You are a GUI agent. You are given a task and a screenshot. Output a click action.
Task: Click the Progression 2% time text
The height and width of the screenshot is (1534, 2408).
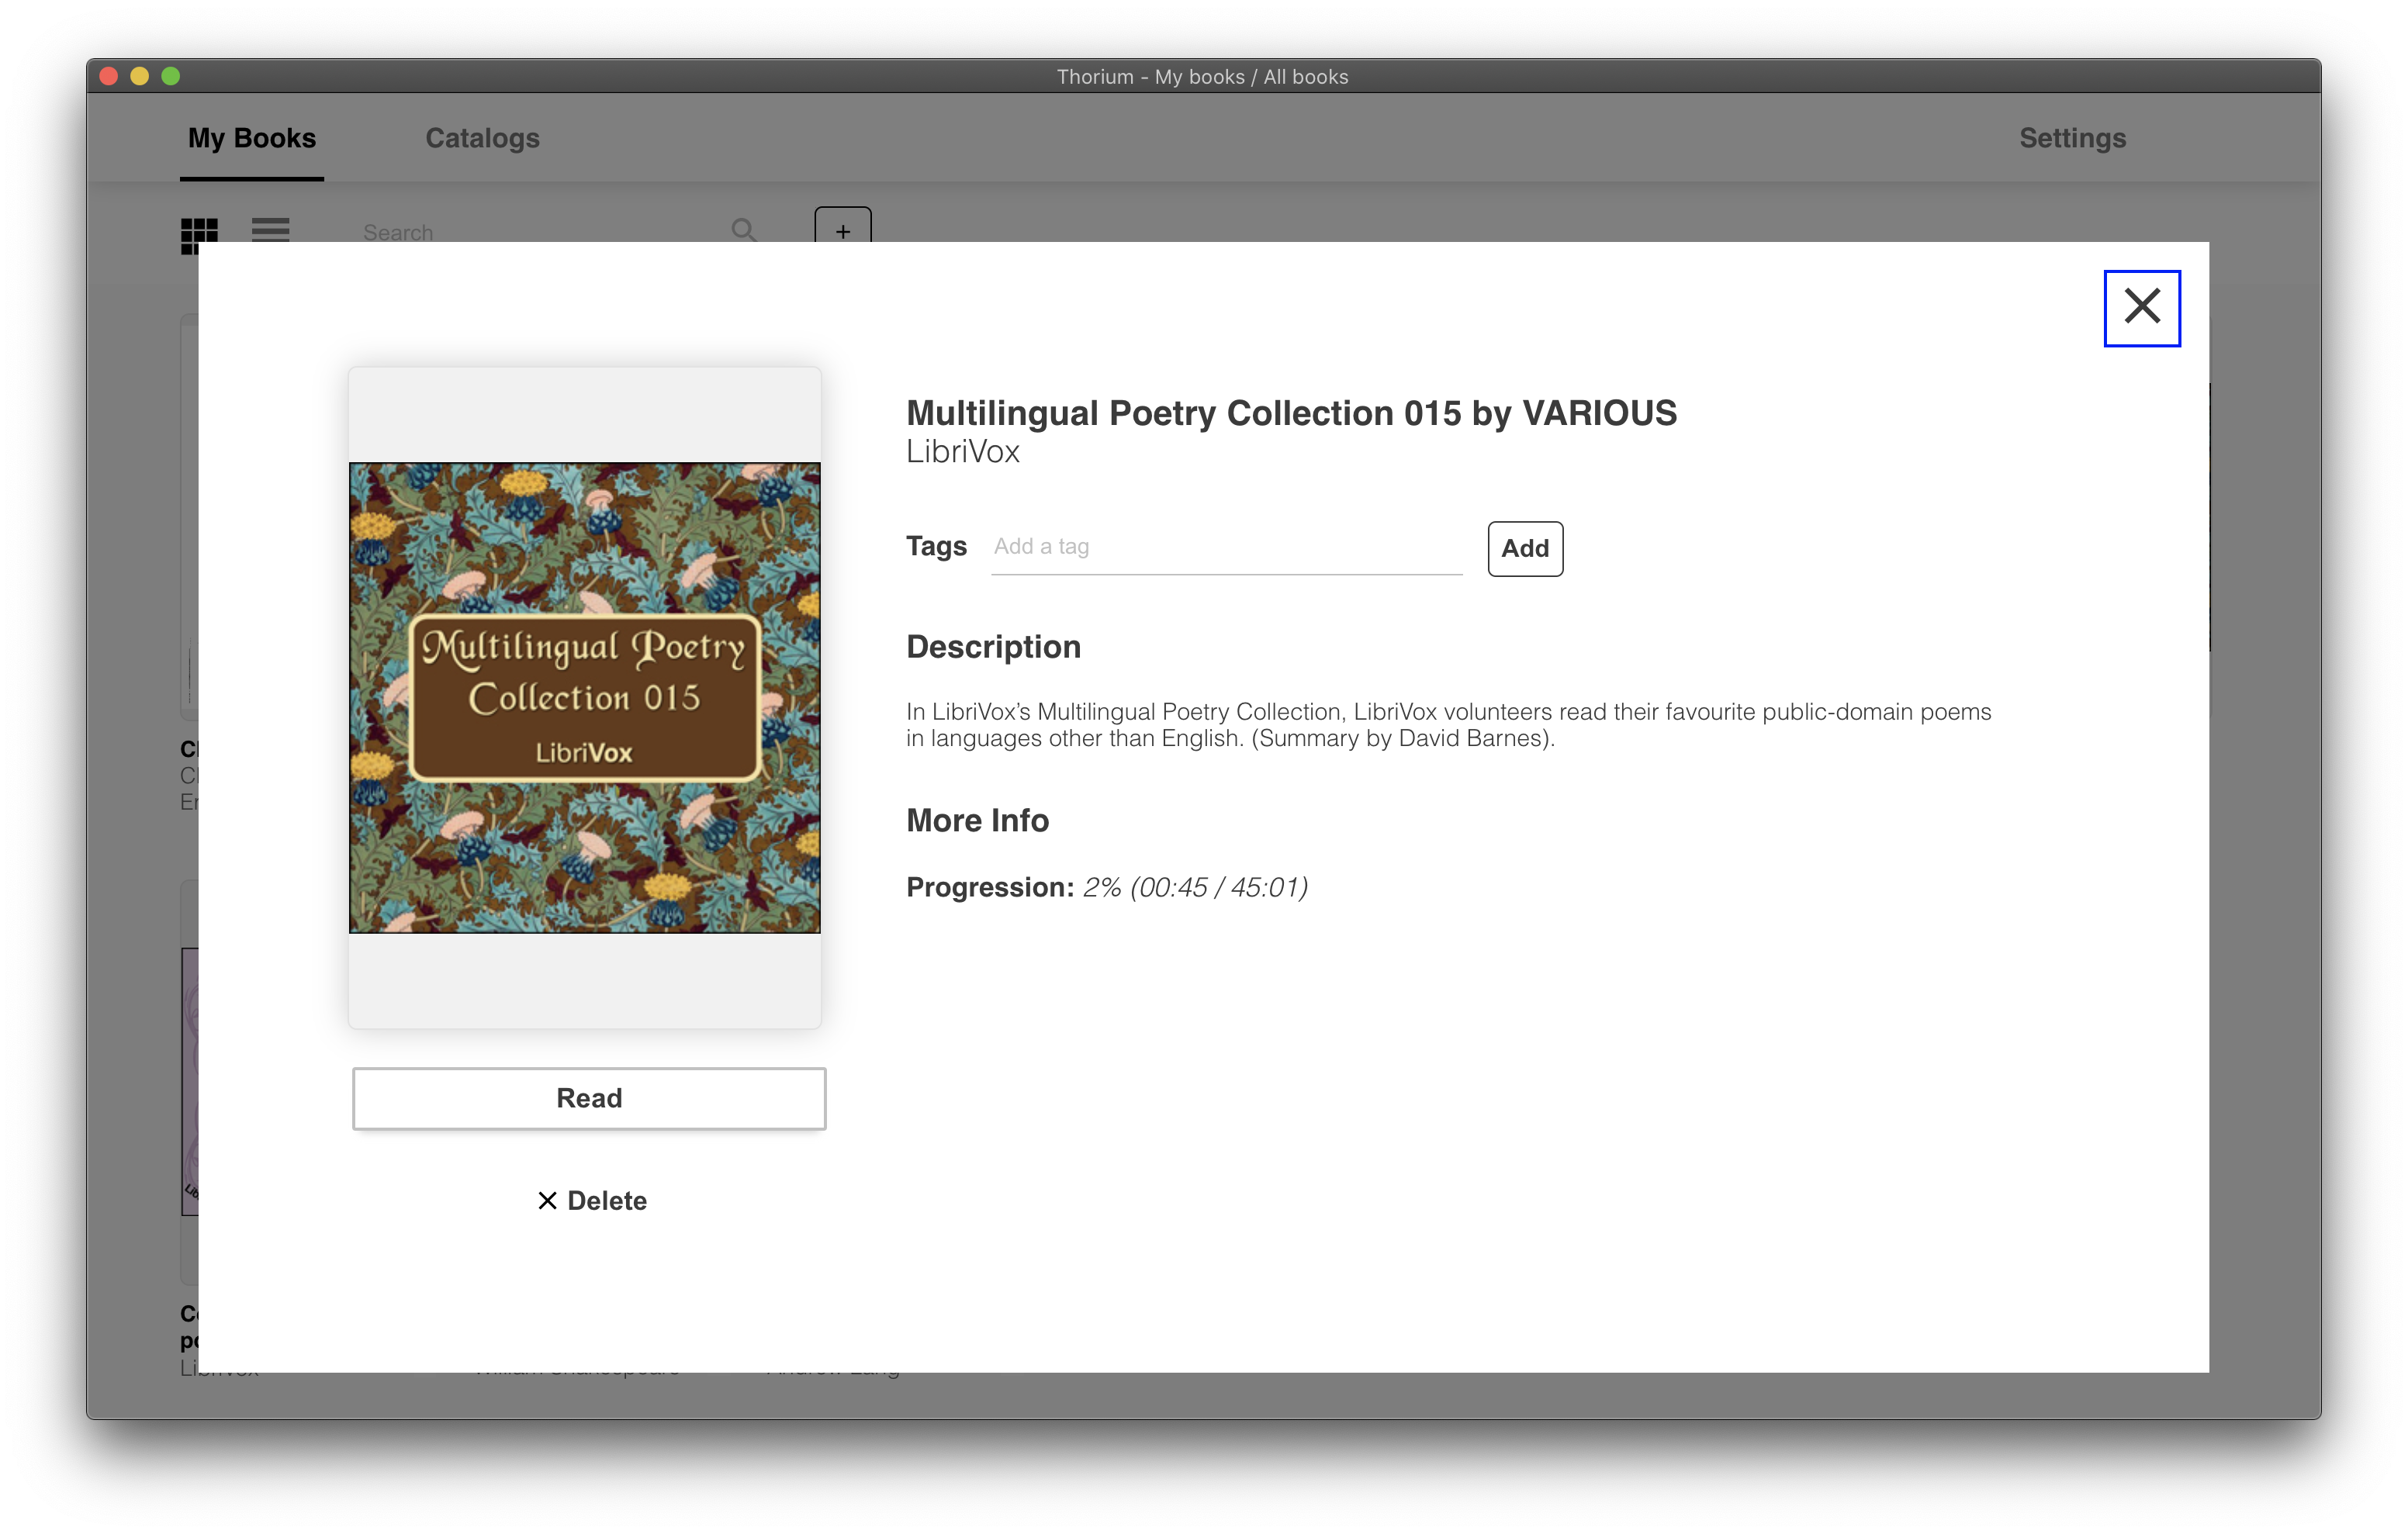click(x=1195, y=887)
